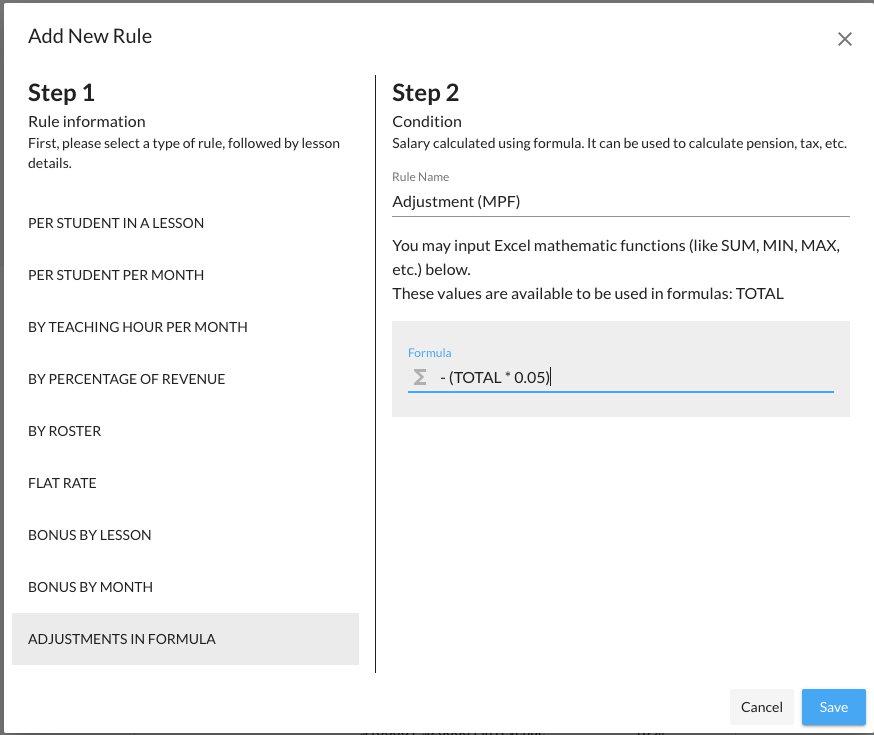Save the new rule
874x735 pixels.
(x=833, y=707)
